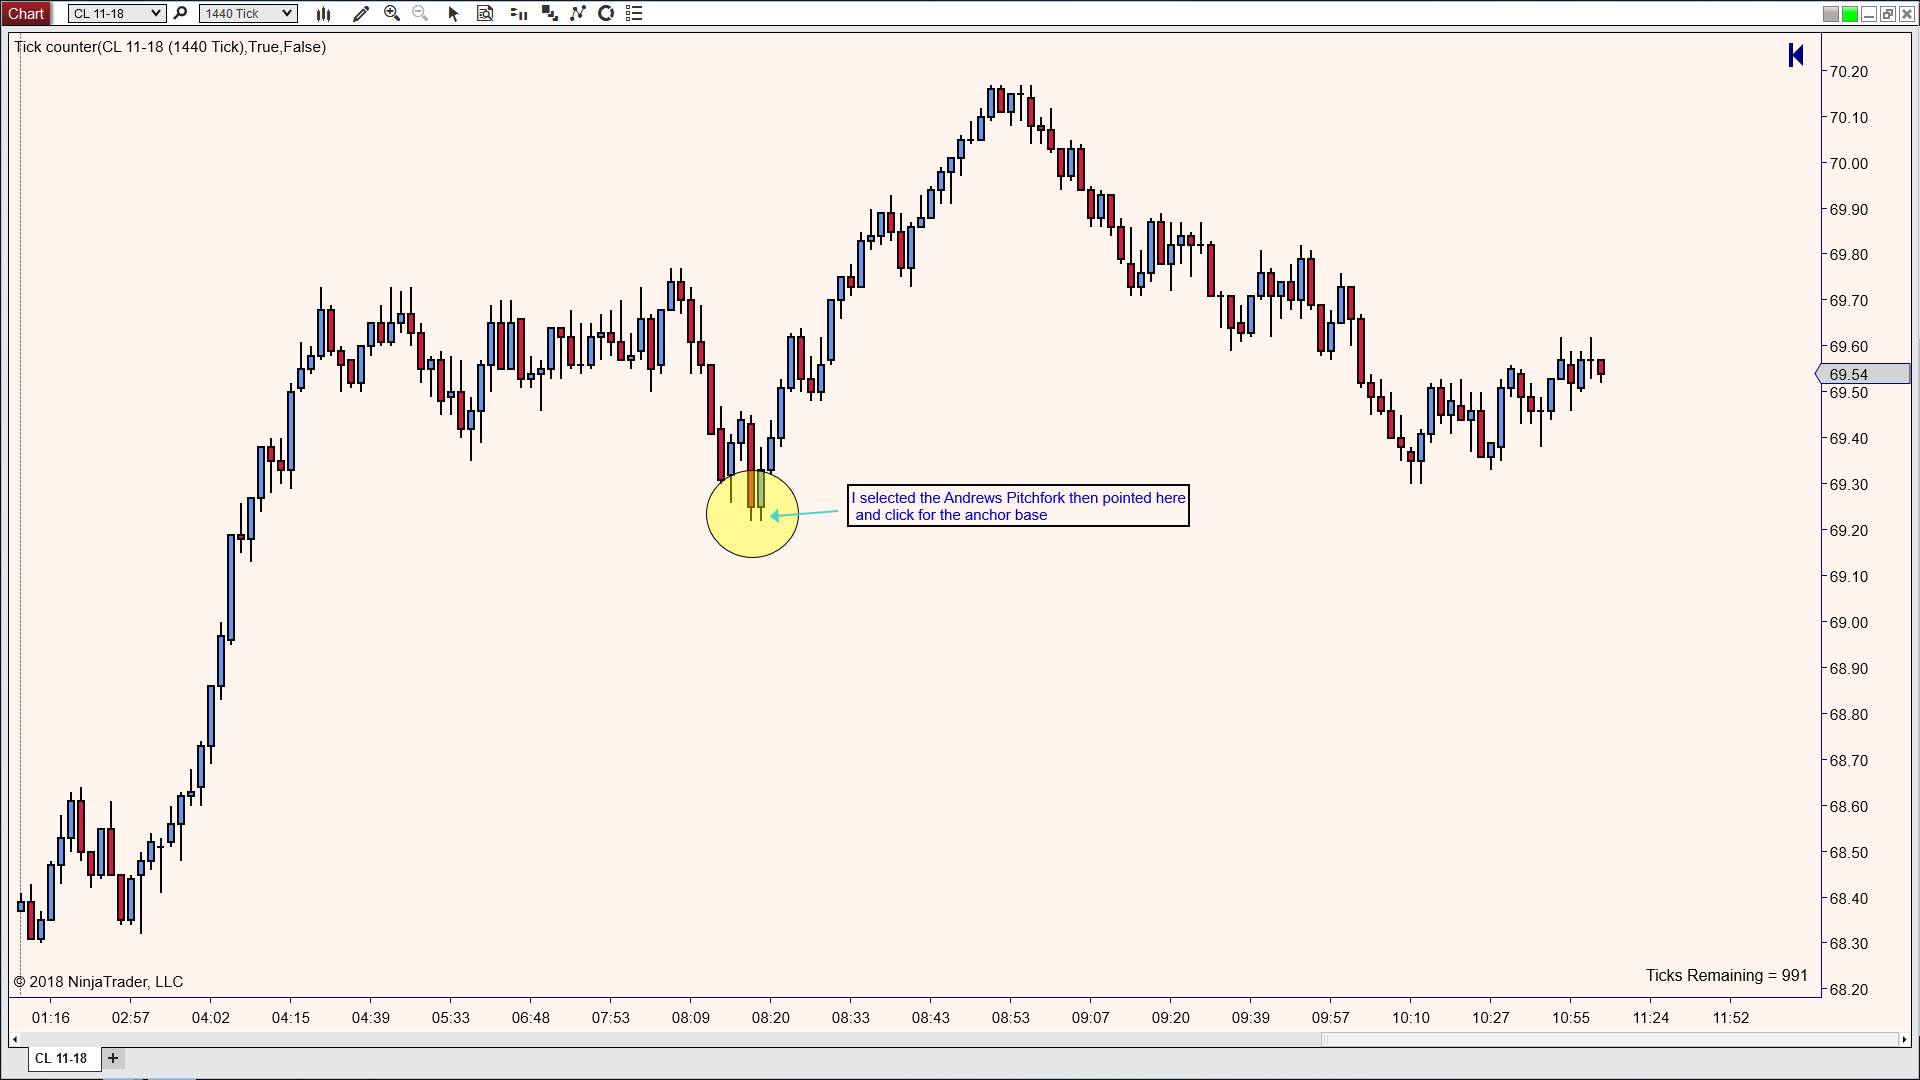The height and width of the screenshot is (1080, 1920).
Task: Click the Chart title menu button
Action: [x=26, y=13]
